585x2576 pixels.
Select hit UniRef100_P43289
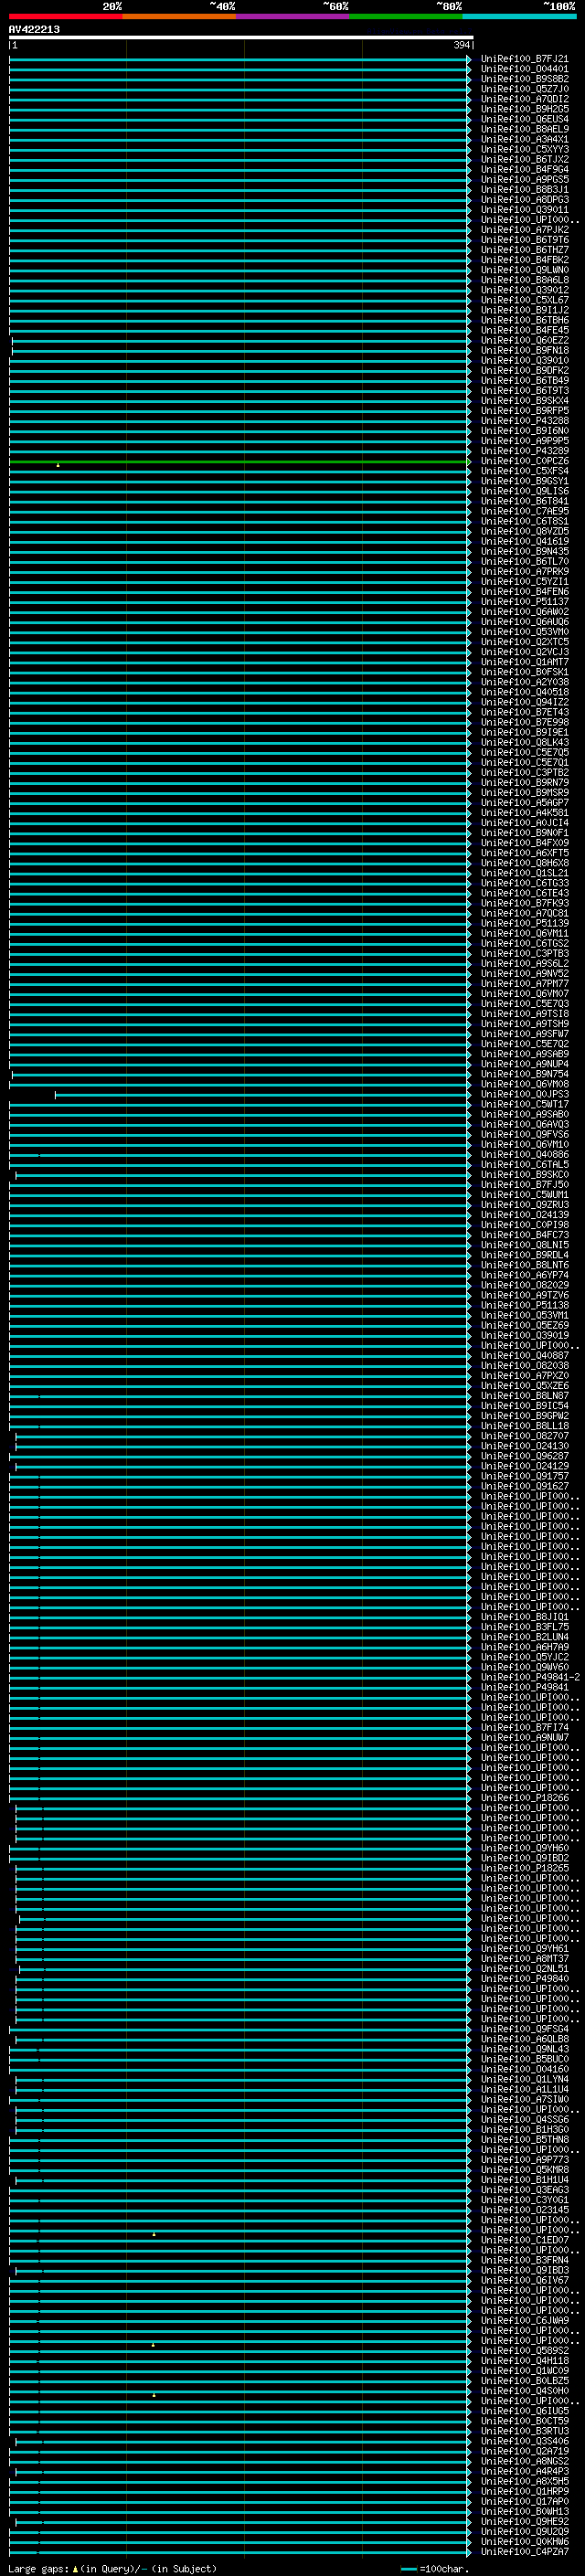click(x=524, y=451)
